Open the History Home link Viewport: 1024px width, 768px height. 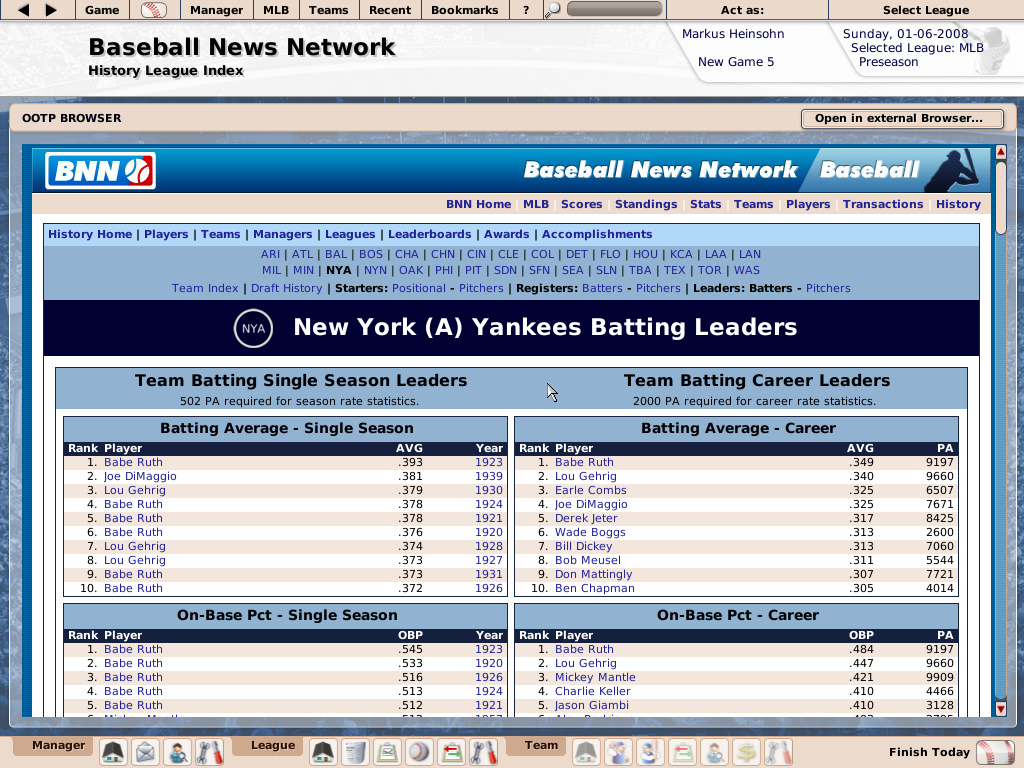pyautogui.click(x=90, y=234)
